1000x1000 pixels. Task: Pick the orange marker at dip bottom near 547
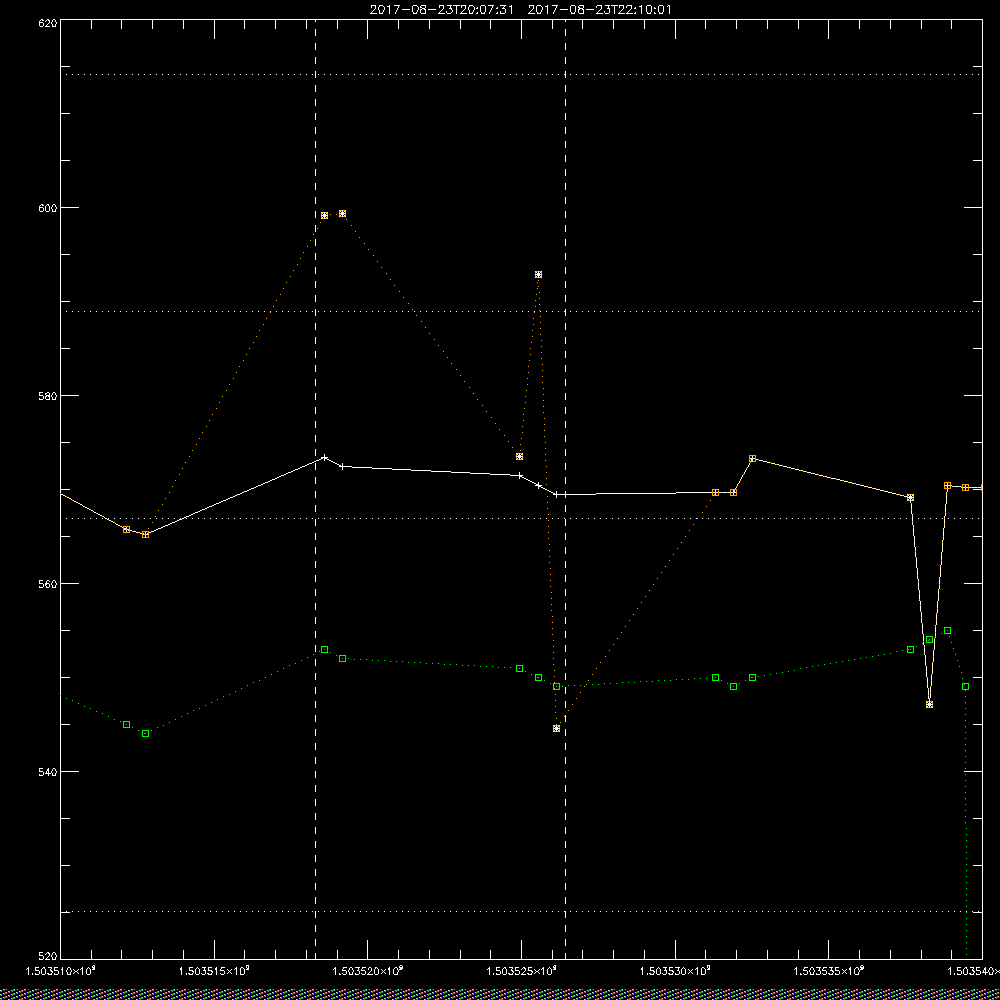pos(929,704)
